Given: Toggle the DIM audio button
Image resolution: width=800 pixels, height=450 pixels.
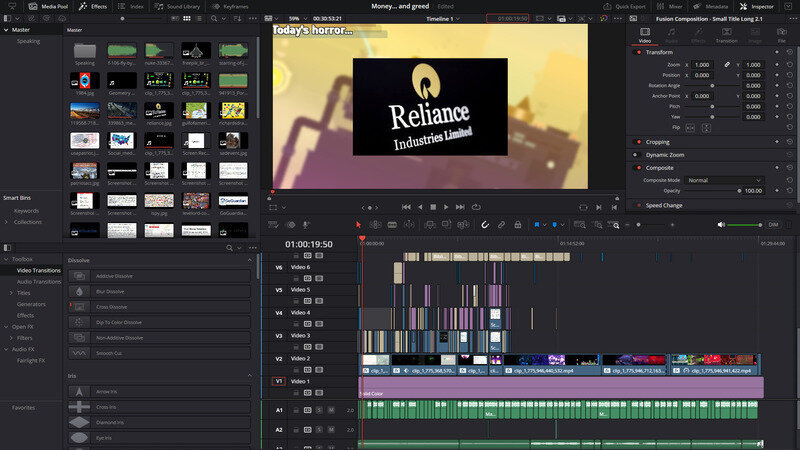Looking at the screenshot, I should click(773, 224).
